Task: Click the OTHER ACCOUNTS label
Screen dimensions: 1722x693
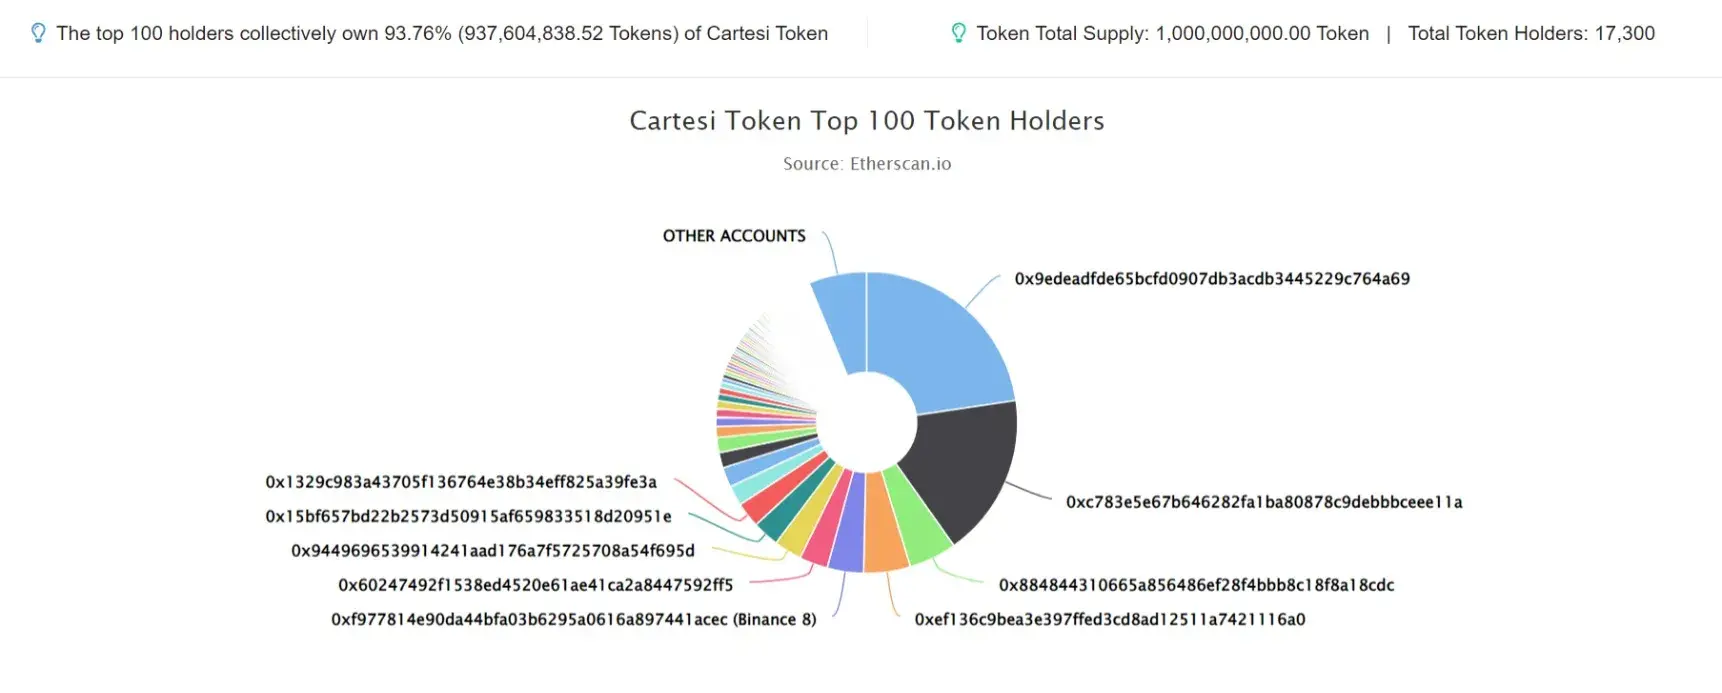Action: (734, 236)
